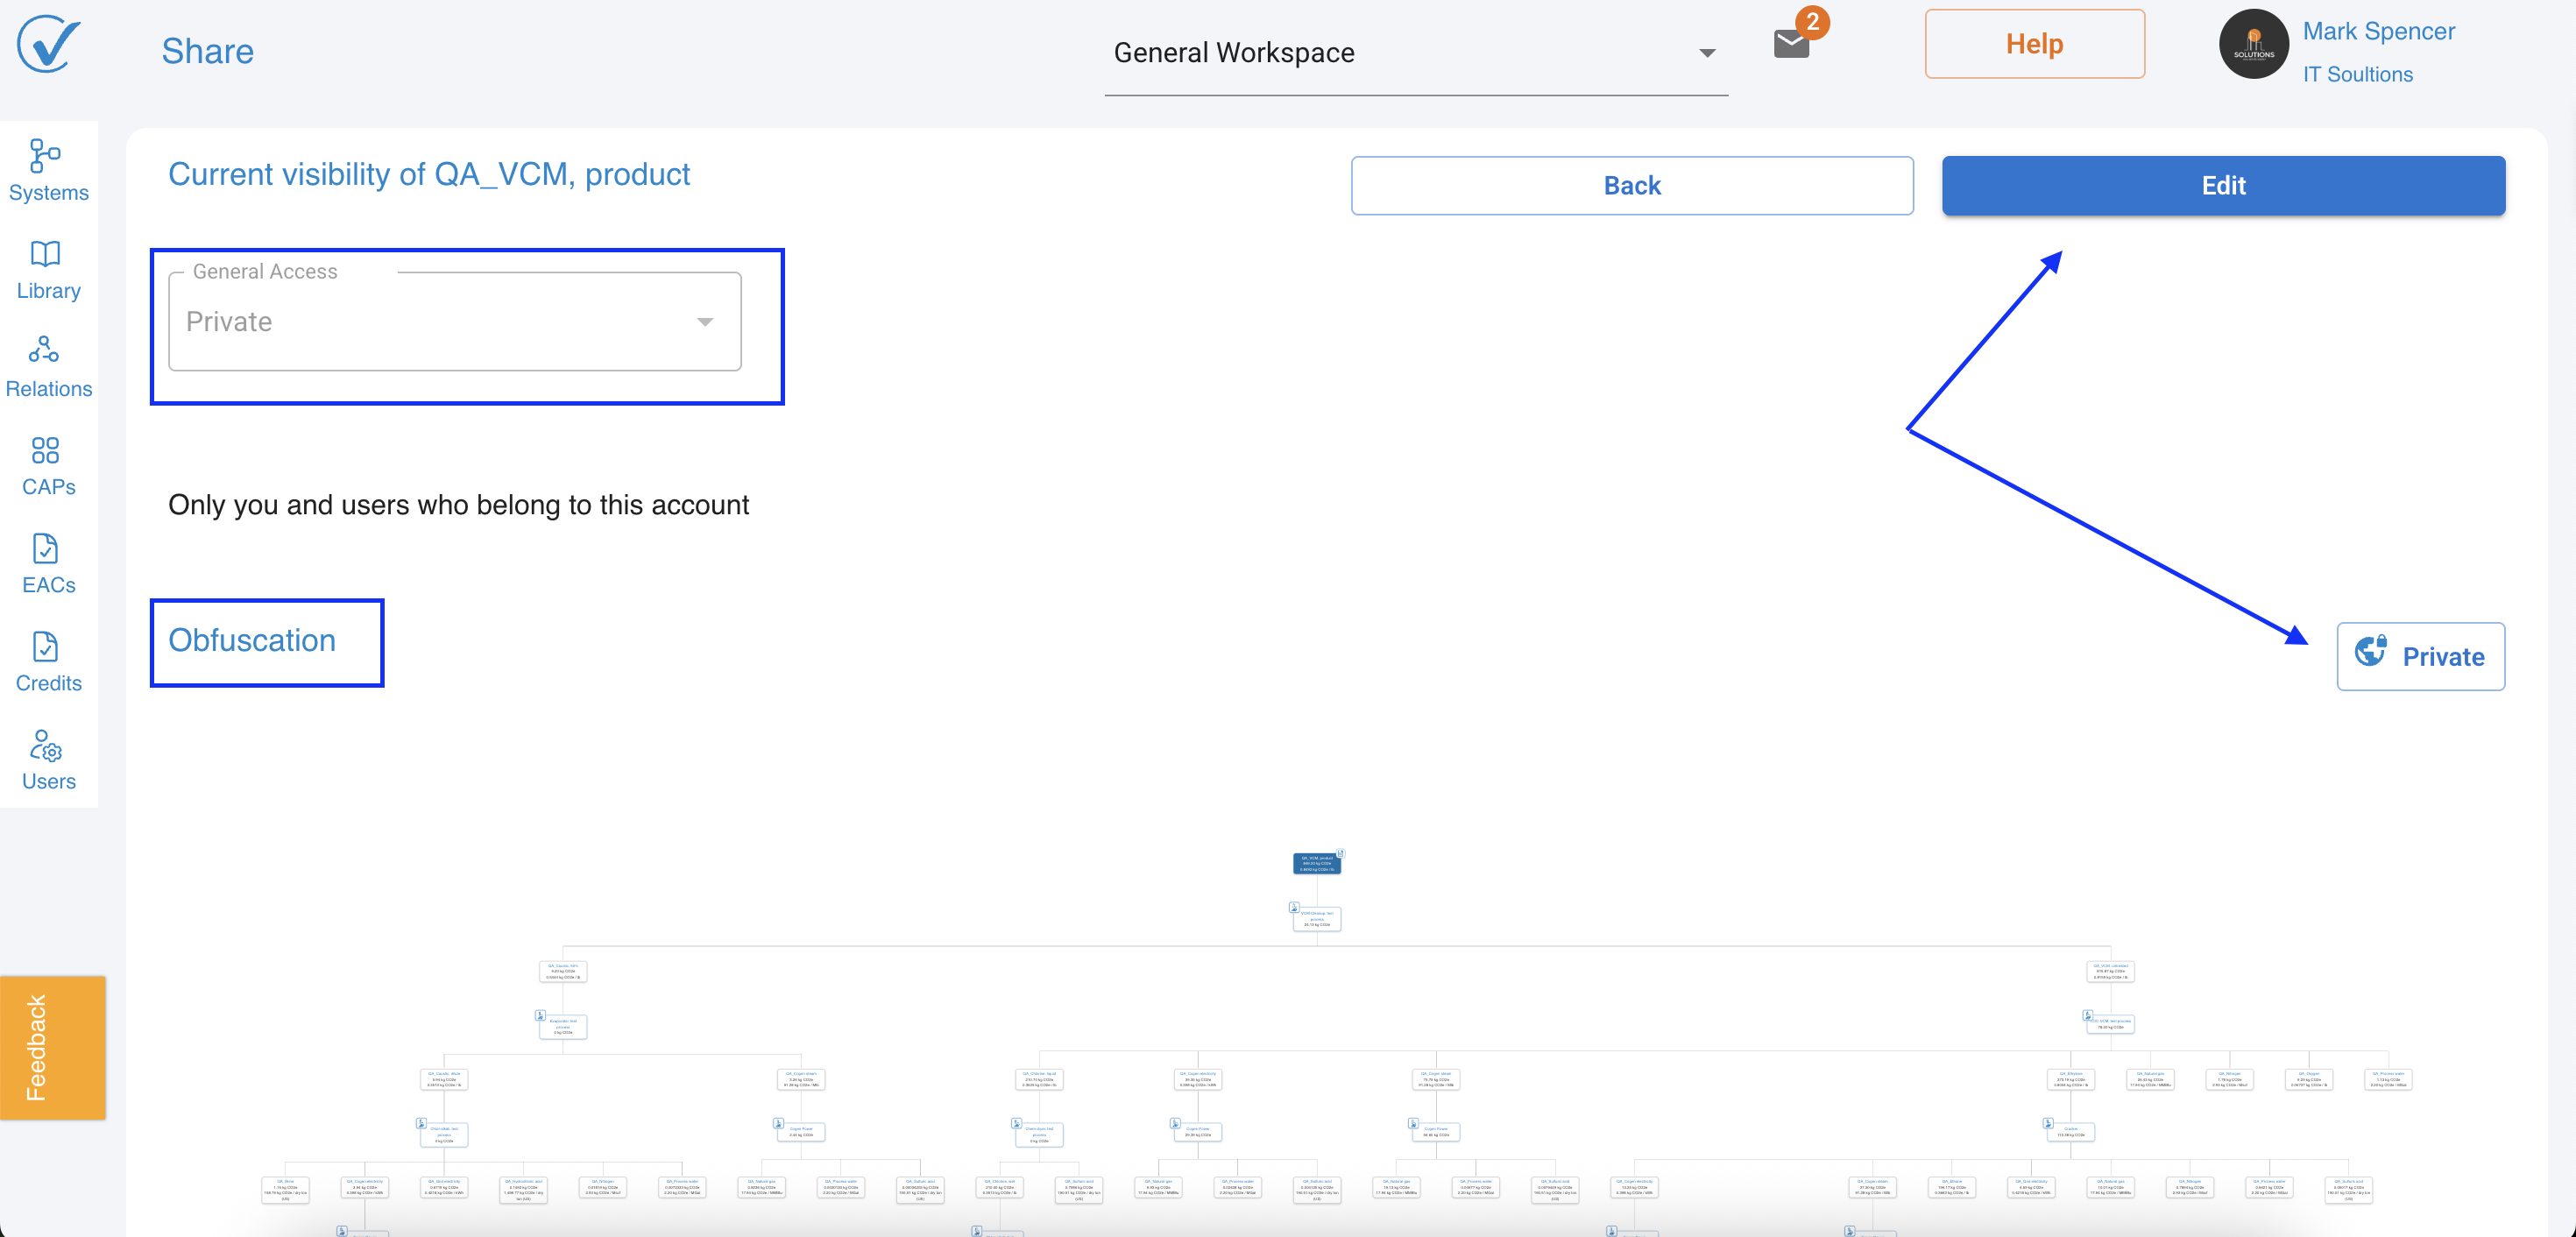Click the Private visibility badge
The image size is (2576, 1237).
2419,656
